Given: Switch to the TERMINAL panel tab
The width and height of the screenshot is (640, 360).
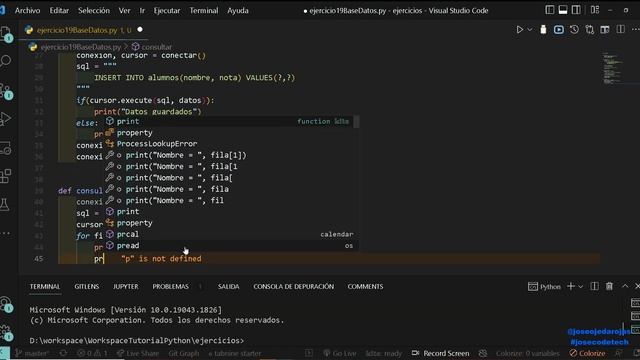Looking at the screenshot, I should tap(45, 287).
